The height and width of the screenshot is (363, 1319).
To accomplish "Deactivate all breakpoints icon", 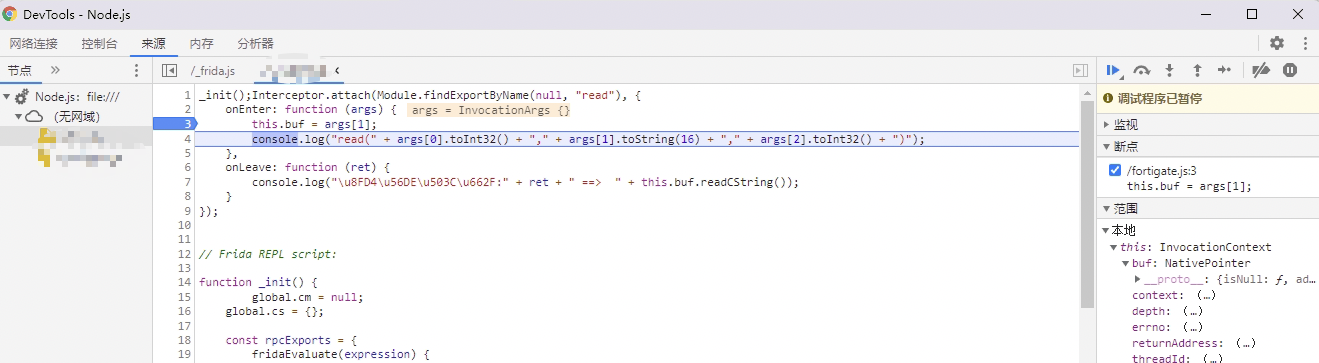I will click(1261, 70).
